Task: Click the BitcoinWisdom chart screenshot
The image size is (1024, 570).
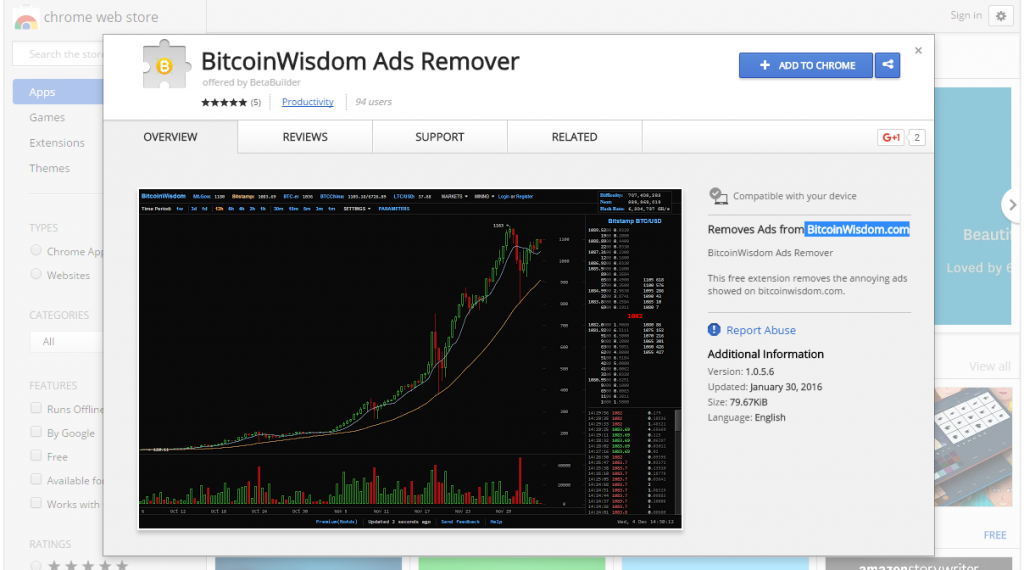Action: [x=410, y=358]
